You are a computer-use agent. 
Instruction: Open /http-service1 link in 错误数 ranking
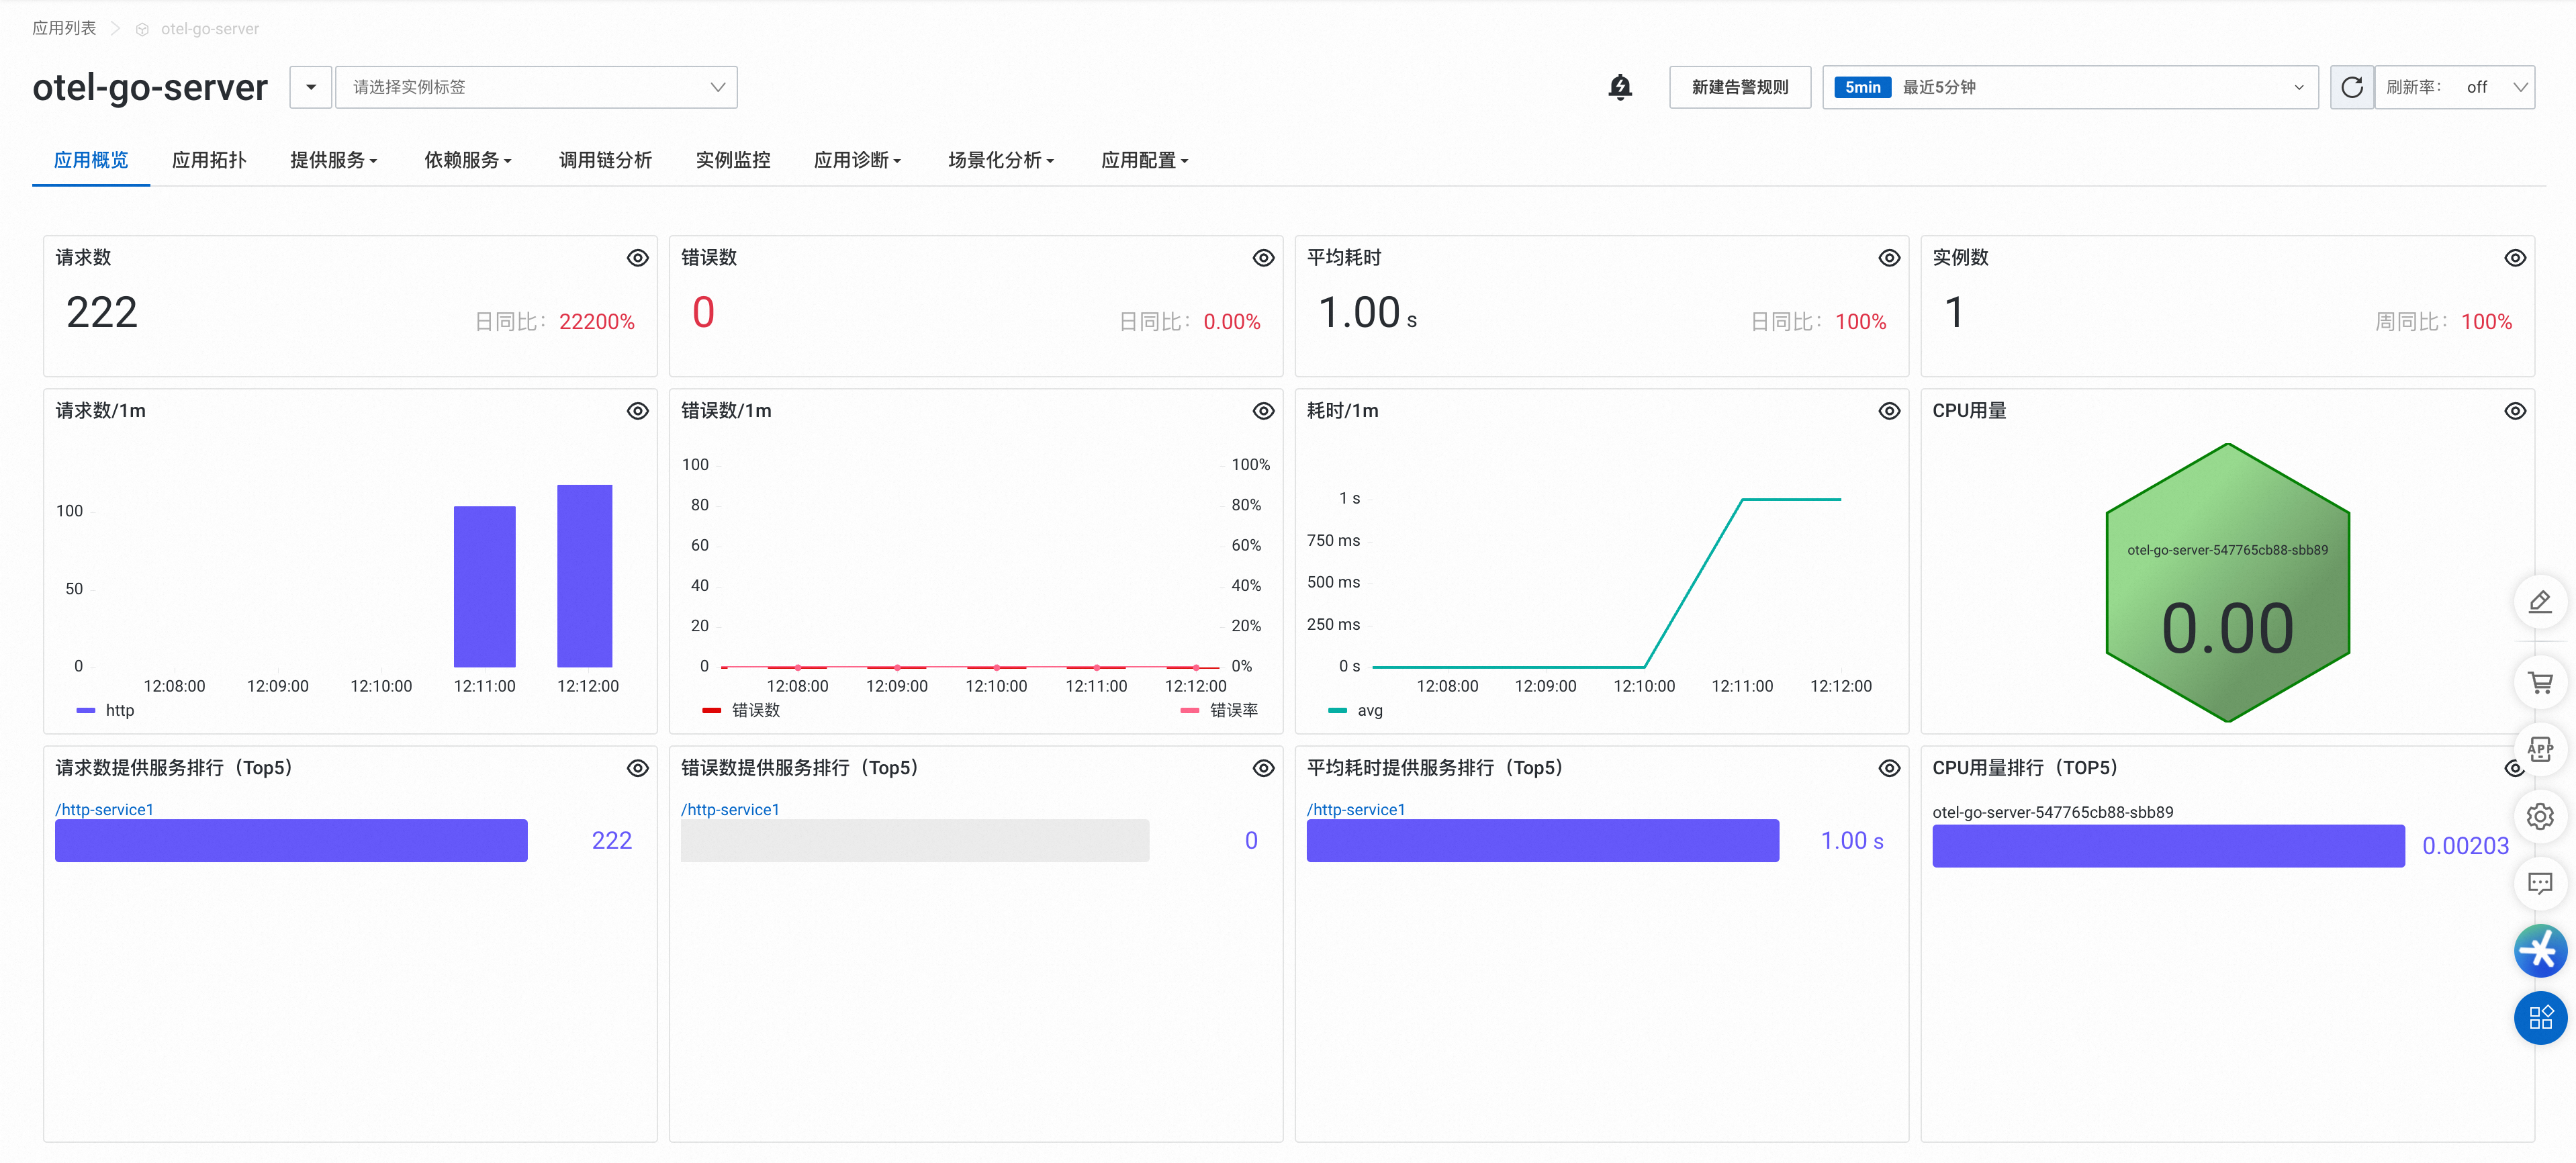point(730,809)
